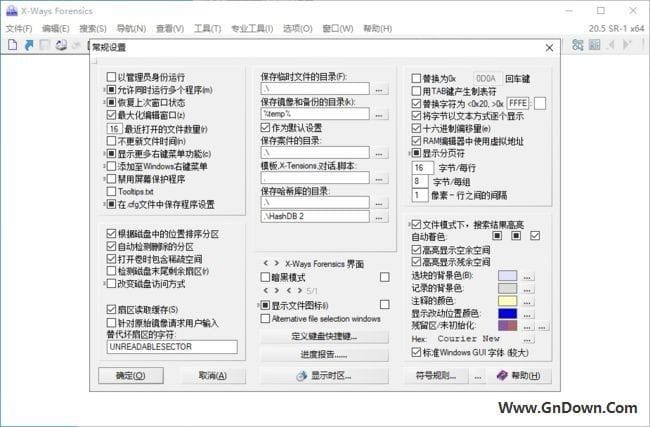Browse for templates and scripts directory
This screenshot has width=650, height=427.
pyautogui.click(x=379, y=179)
